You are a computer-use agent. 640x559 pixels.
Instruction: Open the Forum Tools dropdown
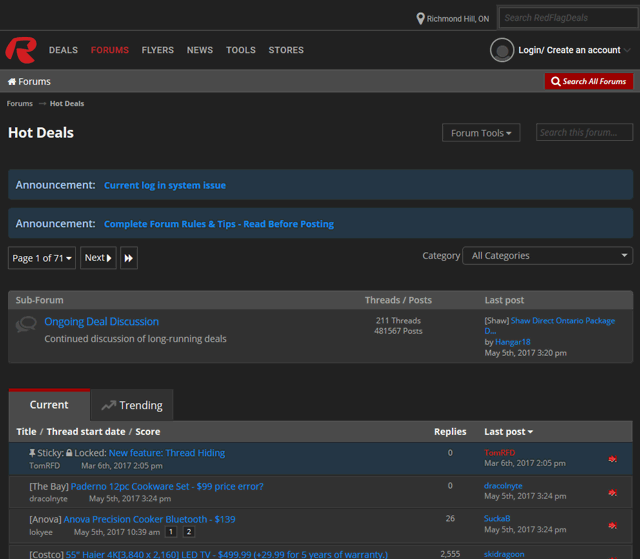point(481,133)
